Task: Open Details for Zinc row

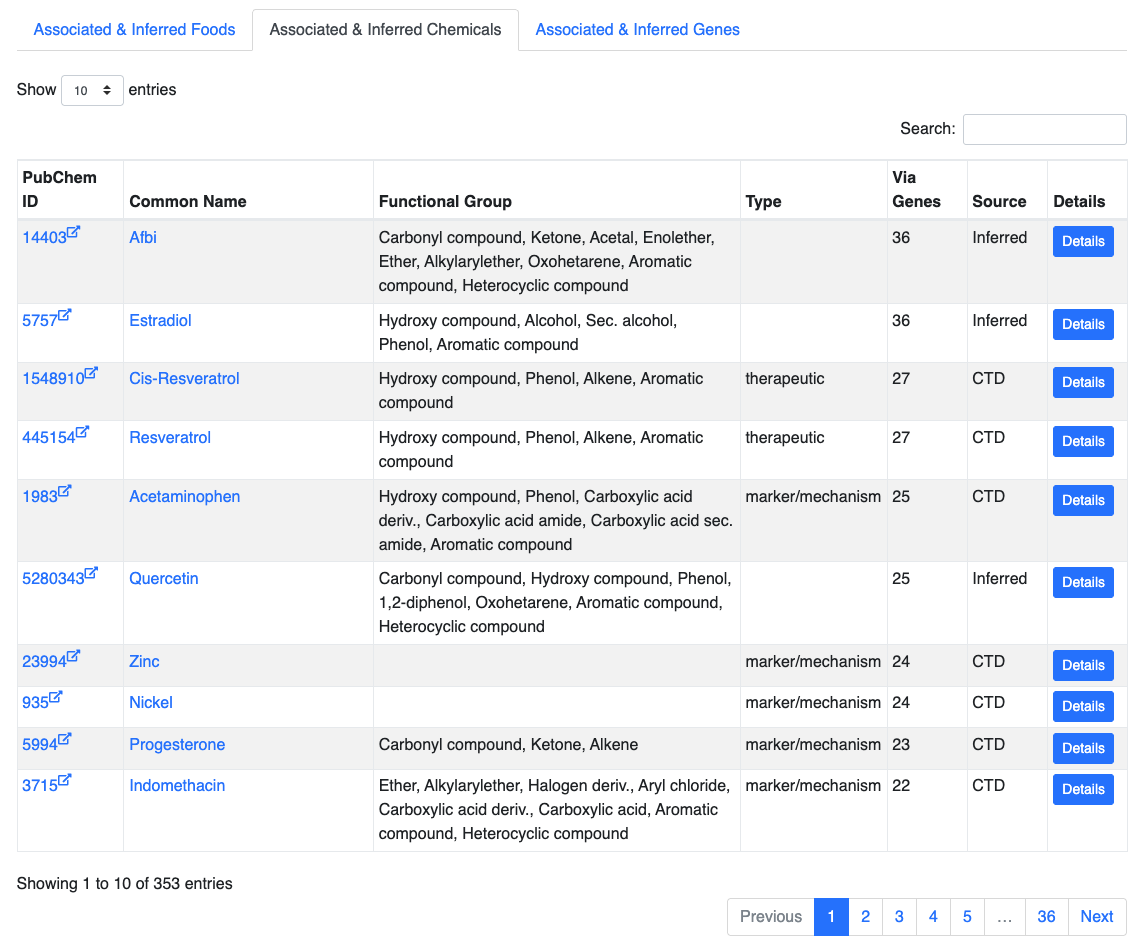Action: click(1083, 665)
